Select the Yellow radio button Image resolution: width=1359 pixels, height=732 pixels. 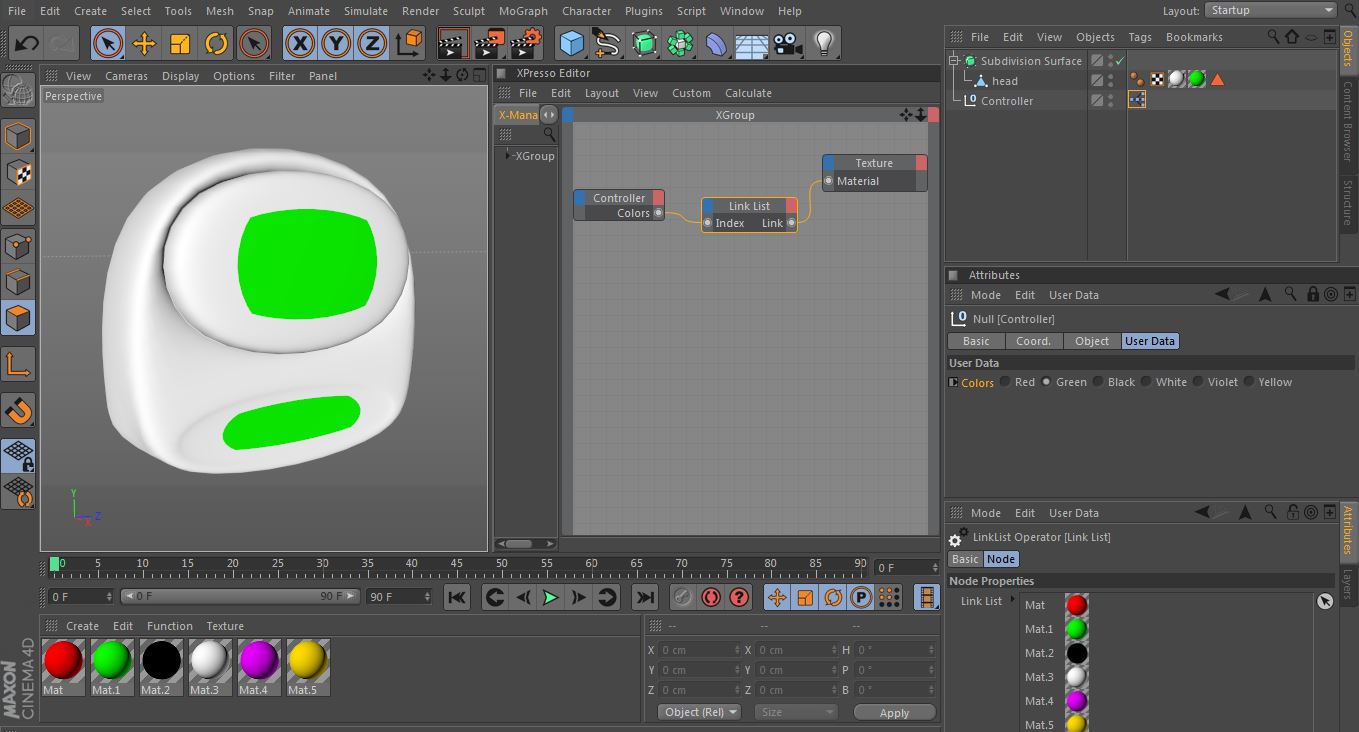1249,382
